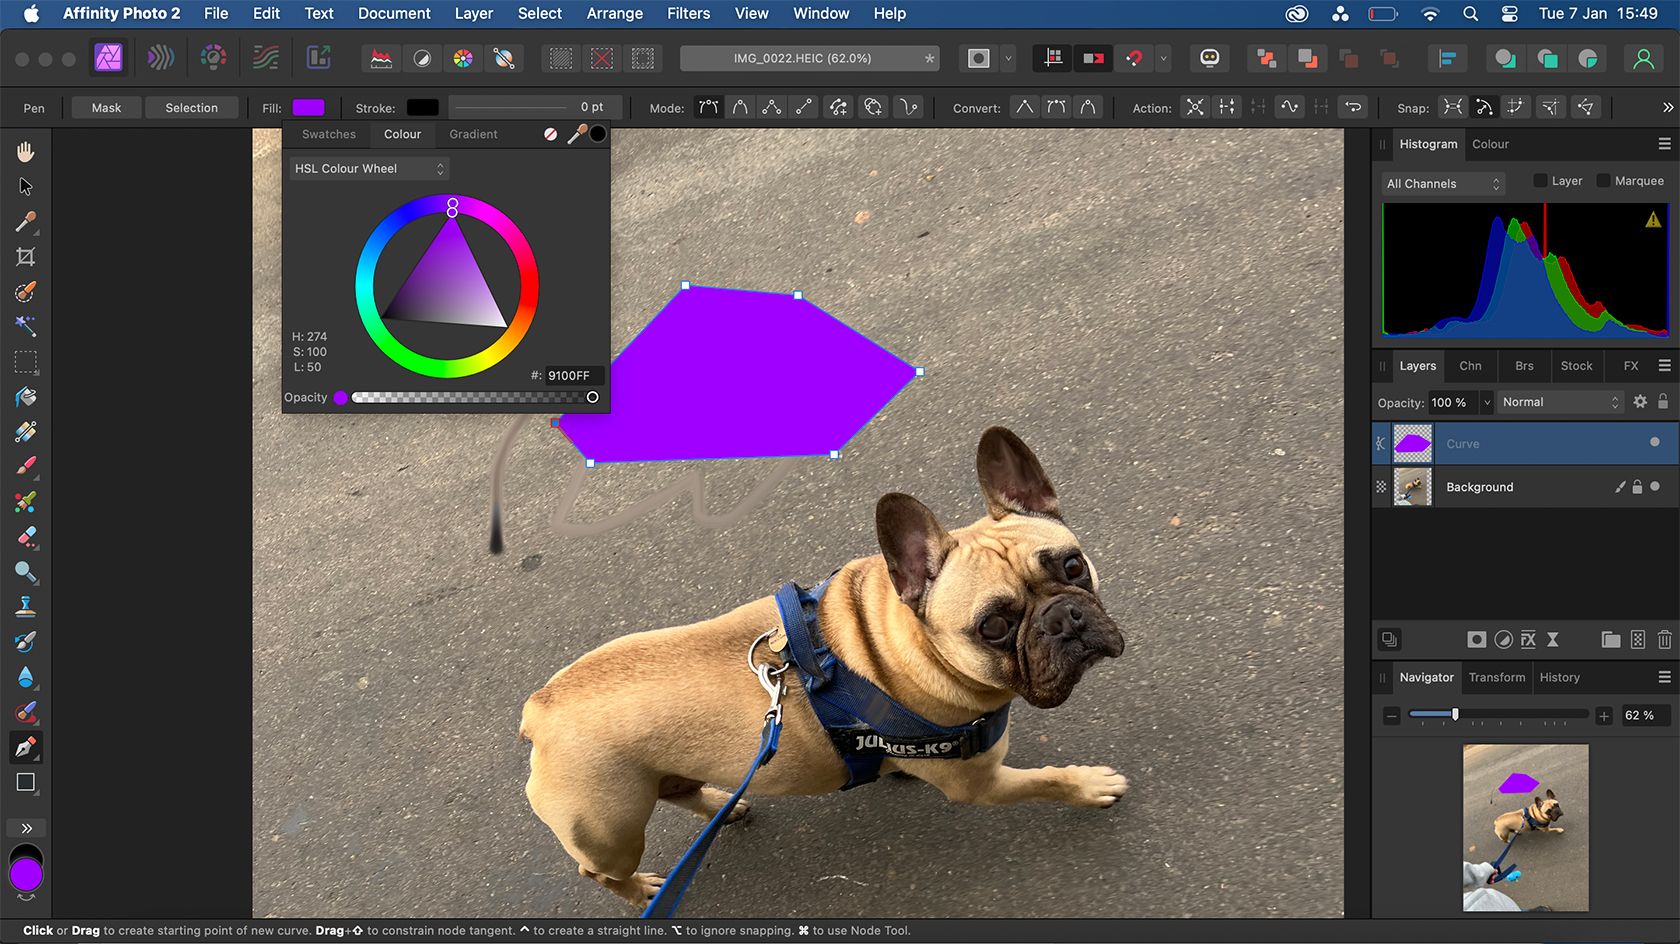Select the Crop tool

pyautogui.click(x=26, y=256)
